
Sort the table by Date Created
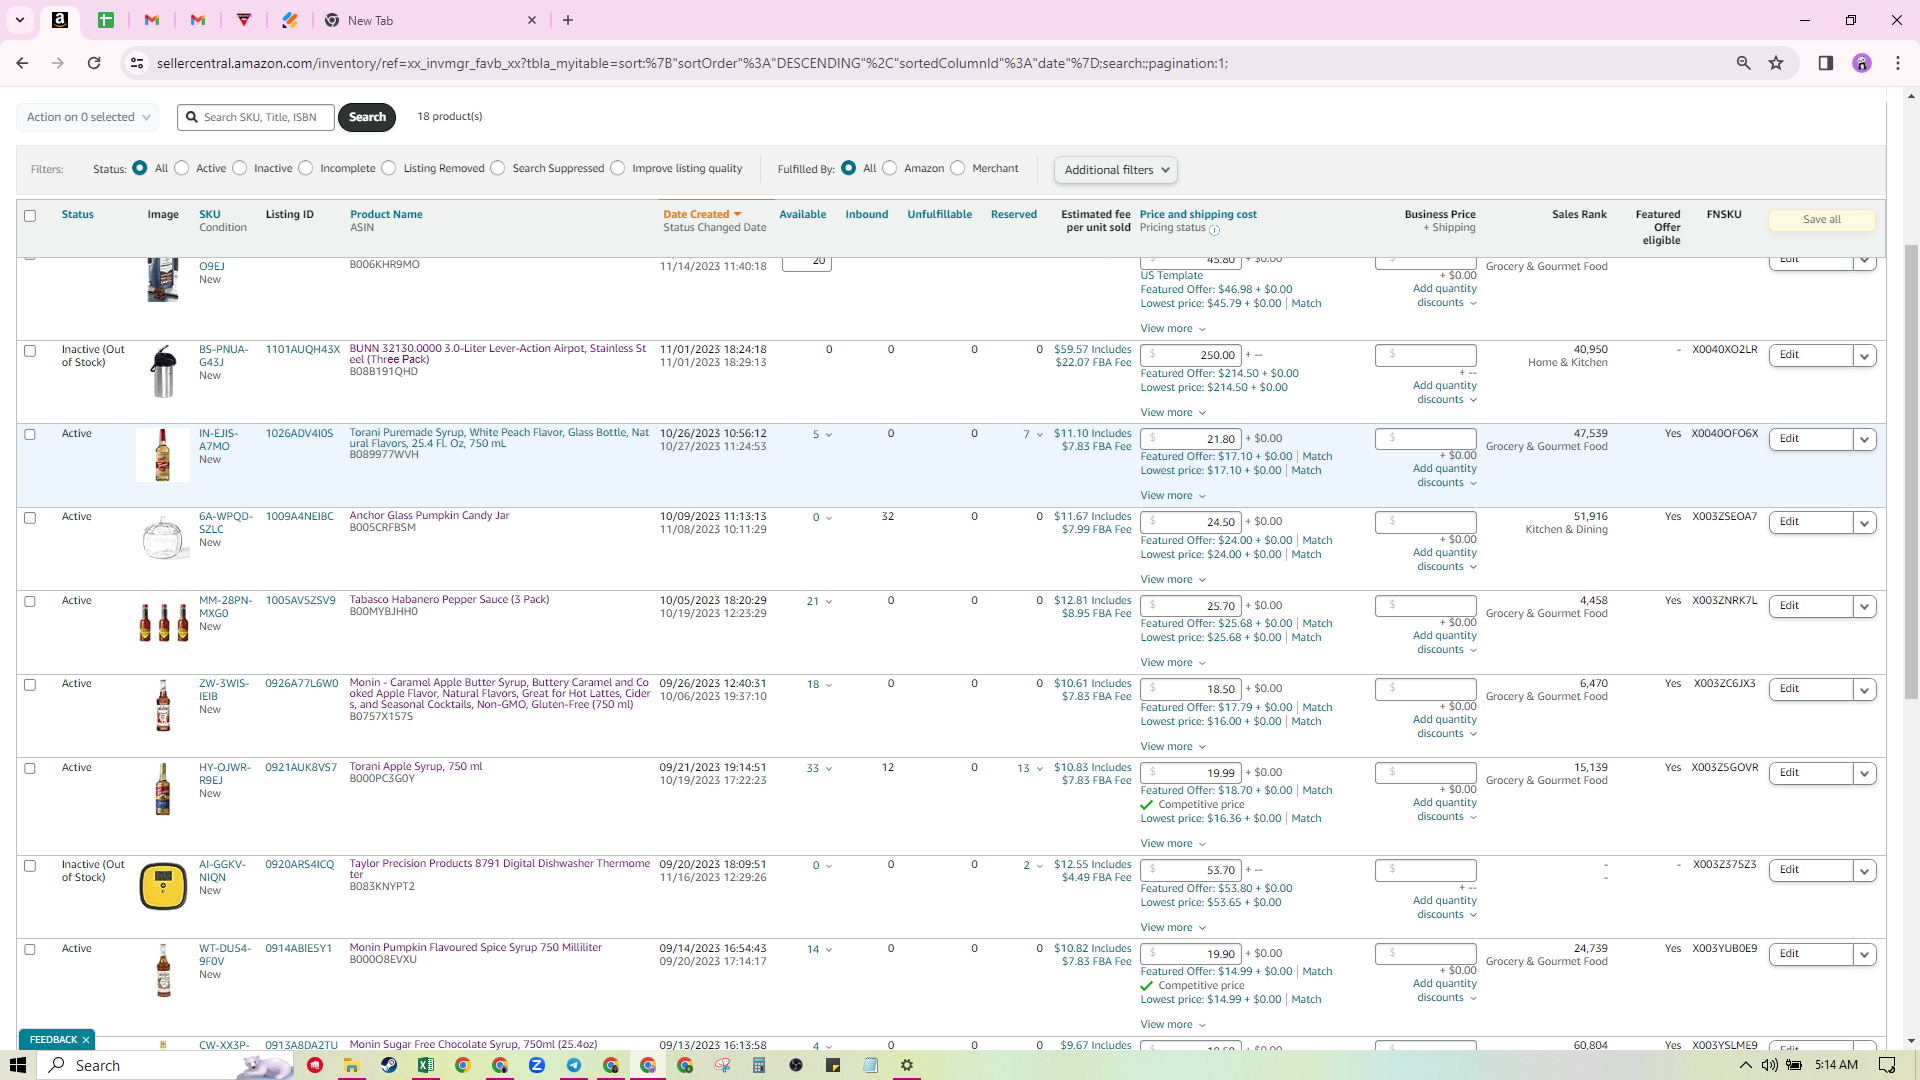point(702,214)
